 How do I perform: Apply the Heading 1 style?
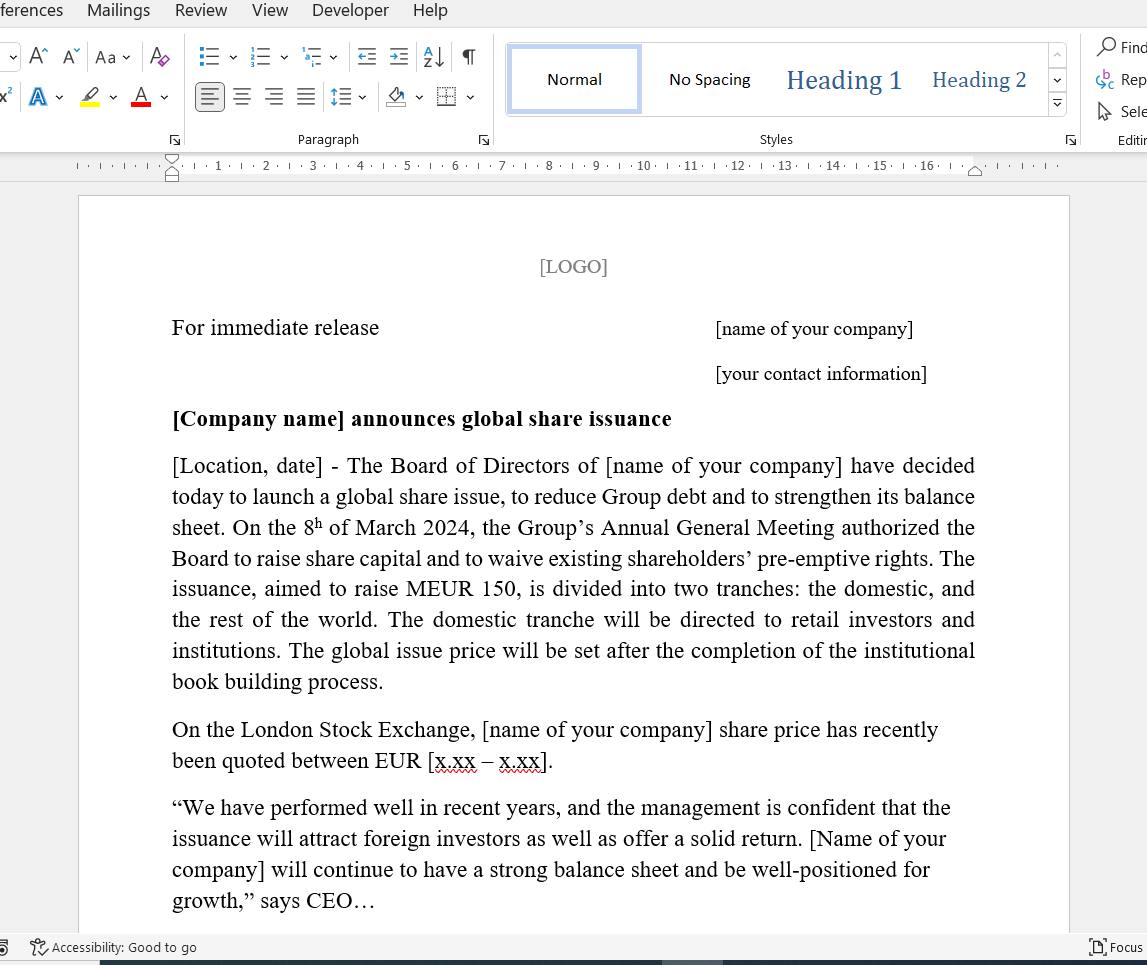pyautogui.click(x=843, y=79)
